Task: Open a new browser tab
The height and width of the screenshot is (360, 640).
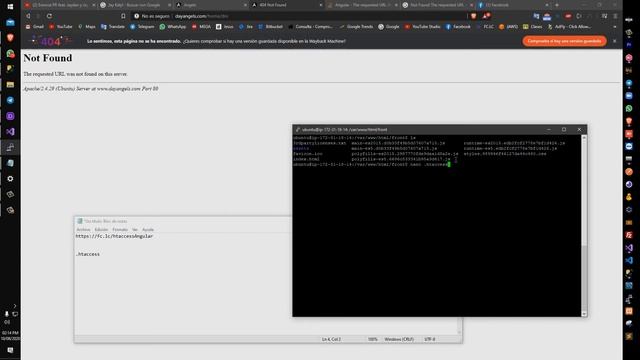Action: pyautogui.click(x=557, y=5)
